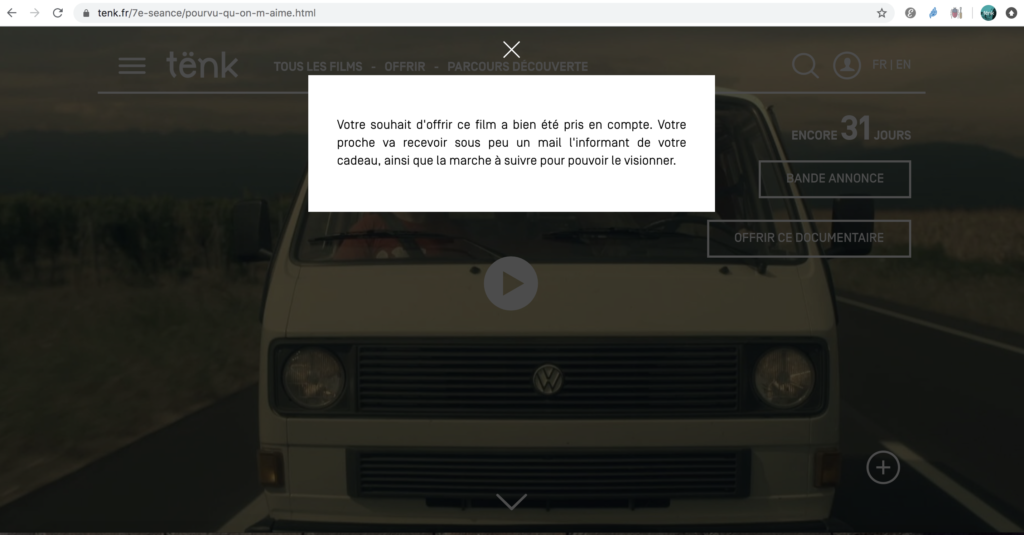Image resolution: width=1024 pixels, height=535 pixels.
Task: Open the Chrome profile avatar
Action: pos(988,13)
